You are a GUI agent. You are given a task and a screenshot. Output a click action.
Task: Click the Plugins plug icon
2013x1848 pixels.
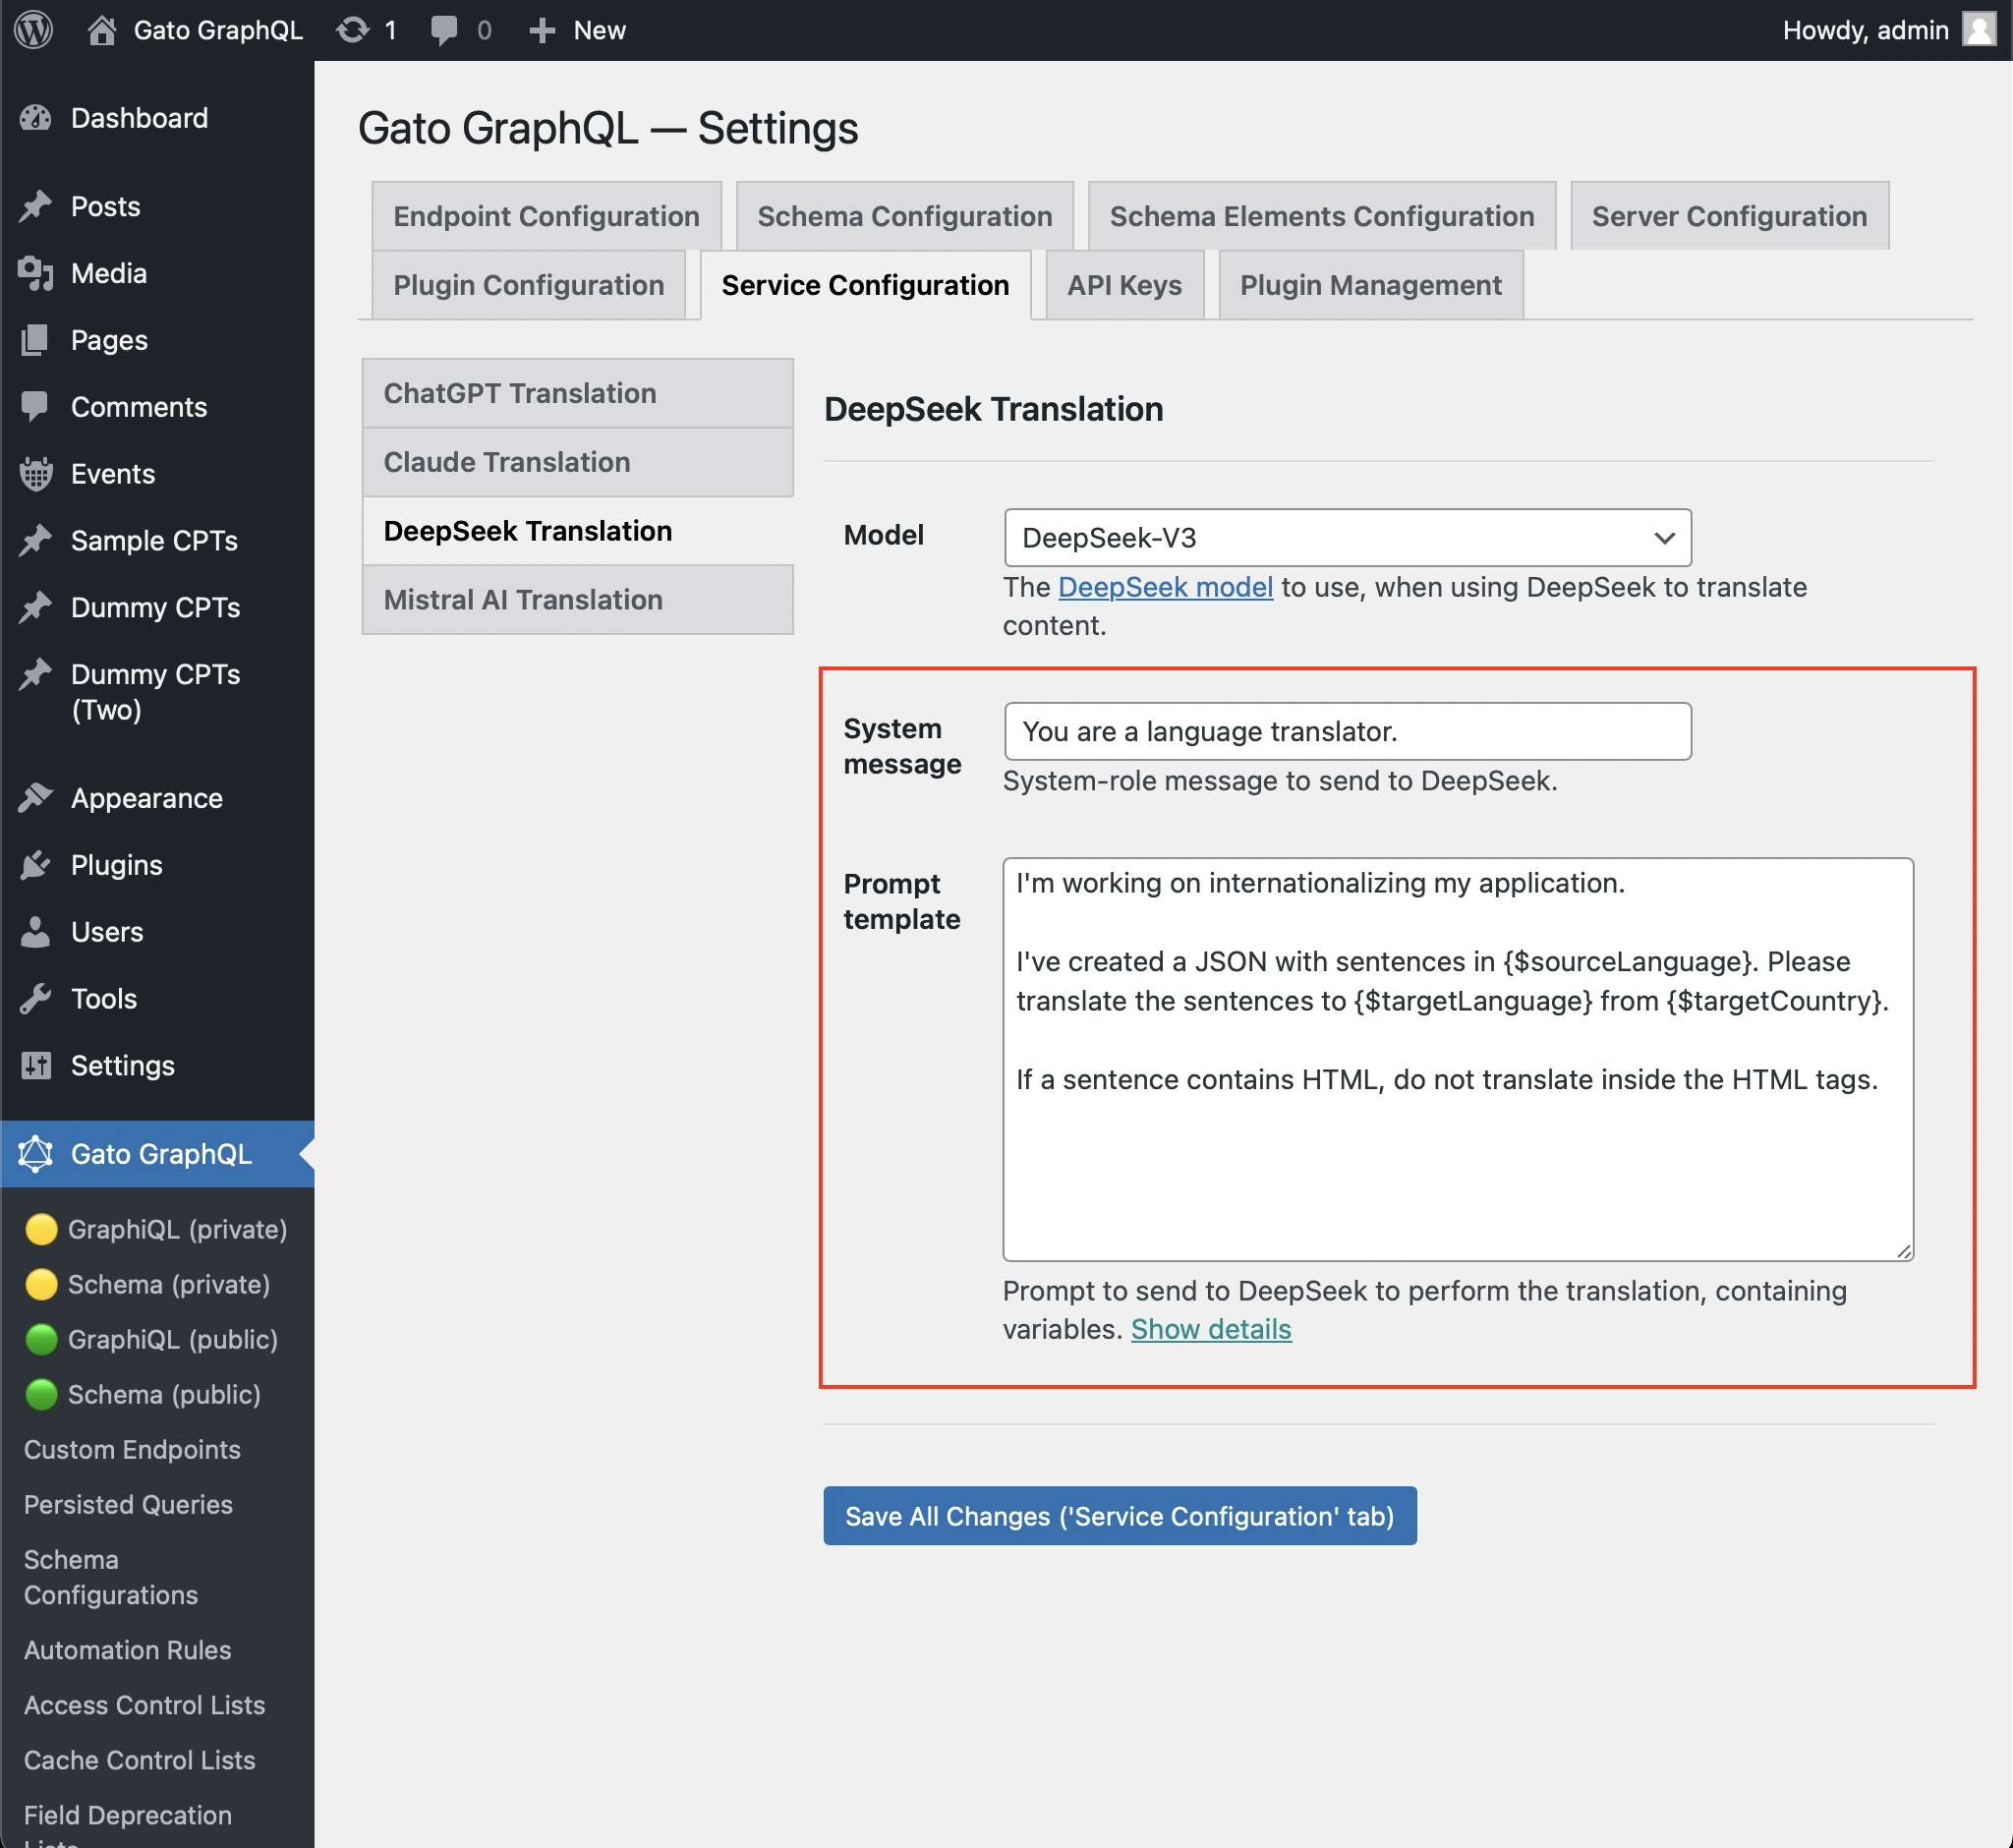(36, 865)
